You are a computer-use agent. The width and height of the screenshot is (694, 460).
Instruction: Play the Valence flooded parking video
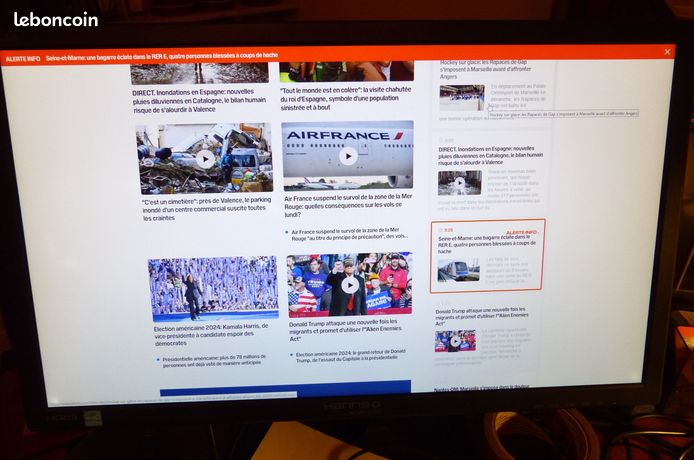(x=205, y=159)
